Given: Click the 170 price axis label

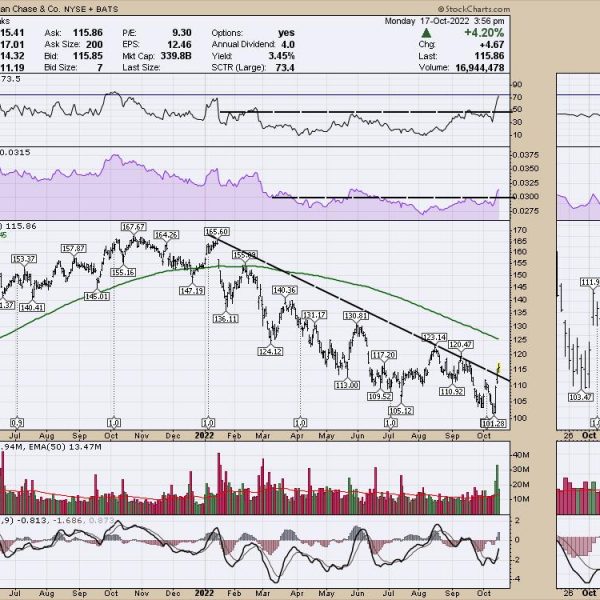Looking at the screenshot, I should [x=520, y=230].
